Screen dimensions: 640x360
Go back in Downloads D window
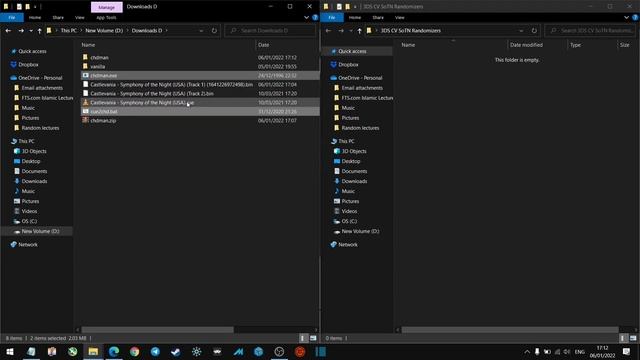click(8, 31)
